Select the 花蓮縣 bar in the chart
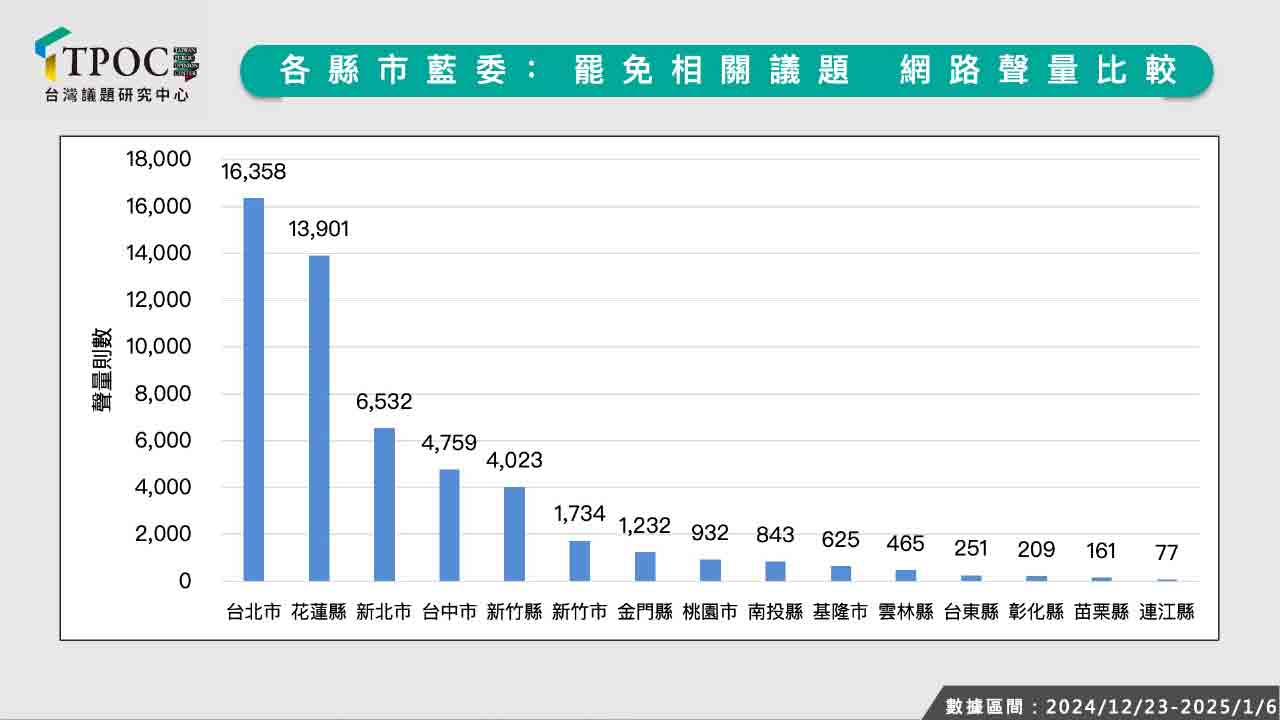This screenshot has width=1280, height=720. point(319,418)
